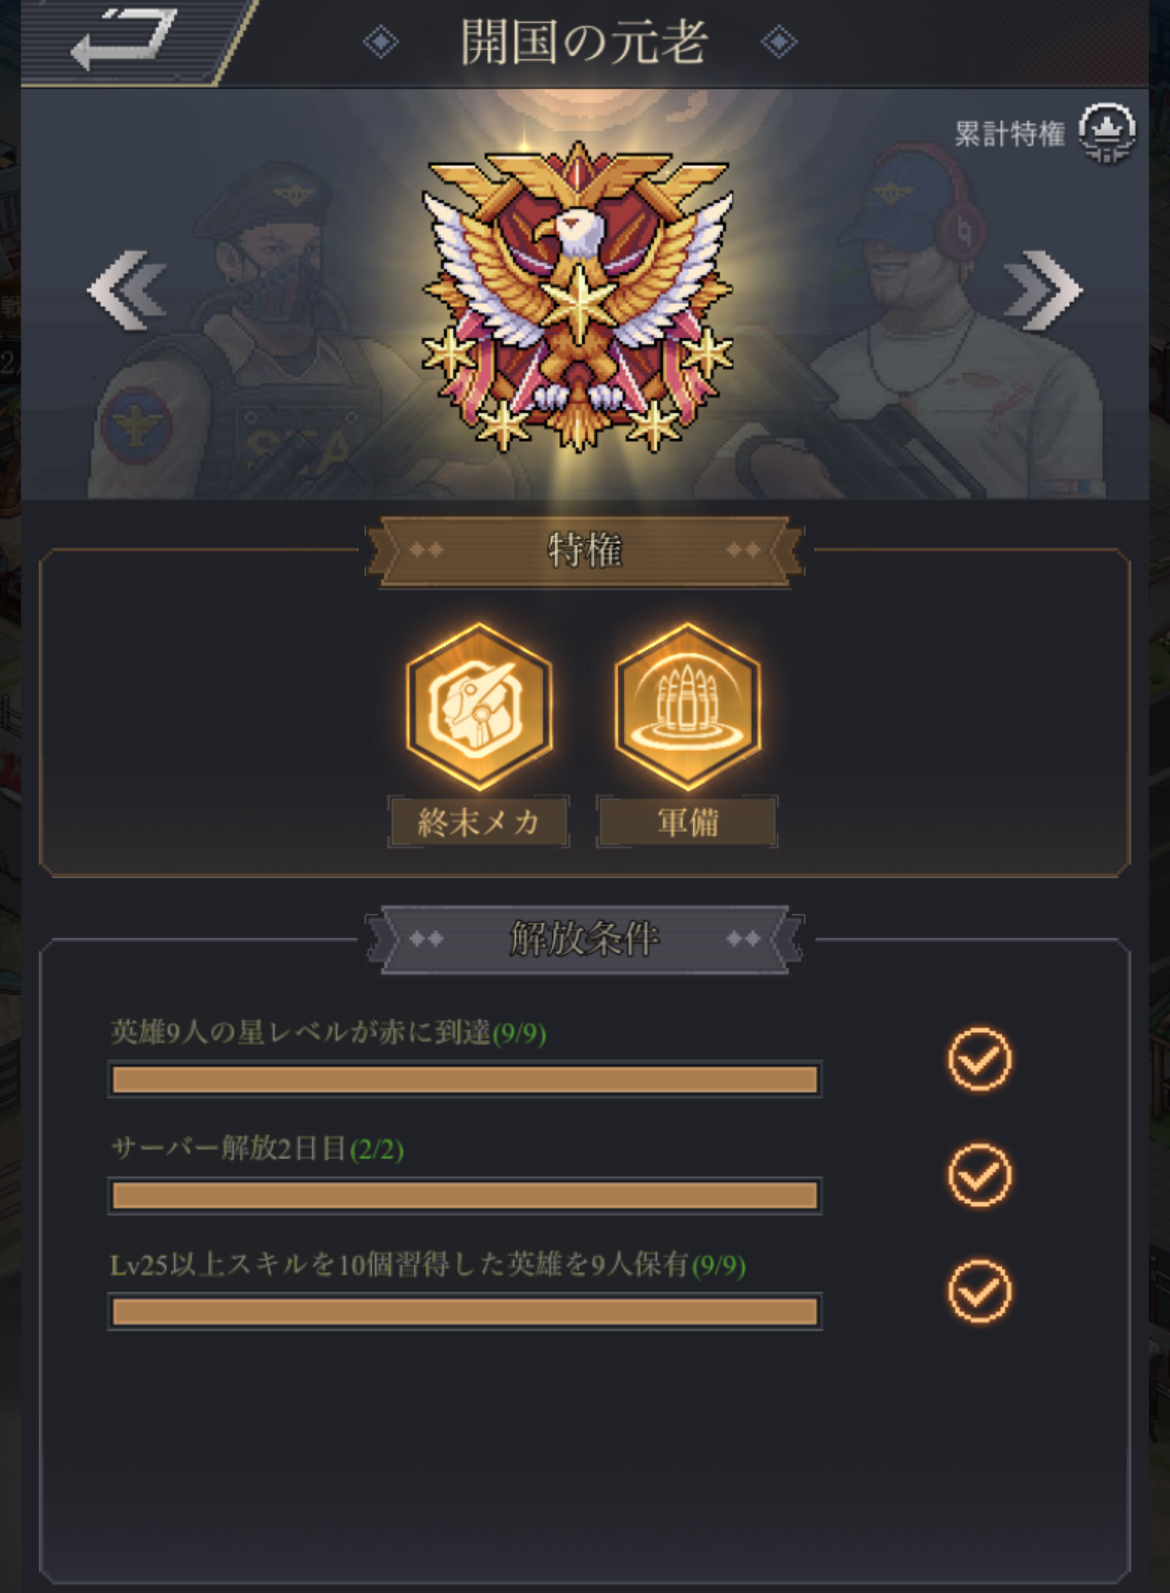Screen dimensions: 1170x1593
Task: Click the 終末メカ label button
Action: pyautogui.click(x=479, y=822)
